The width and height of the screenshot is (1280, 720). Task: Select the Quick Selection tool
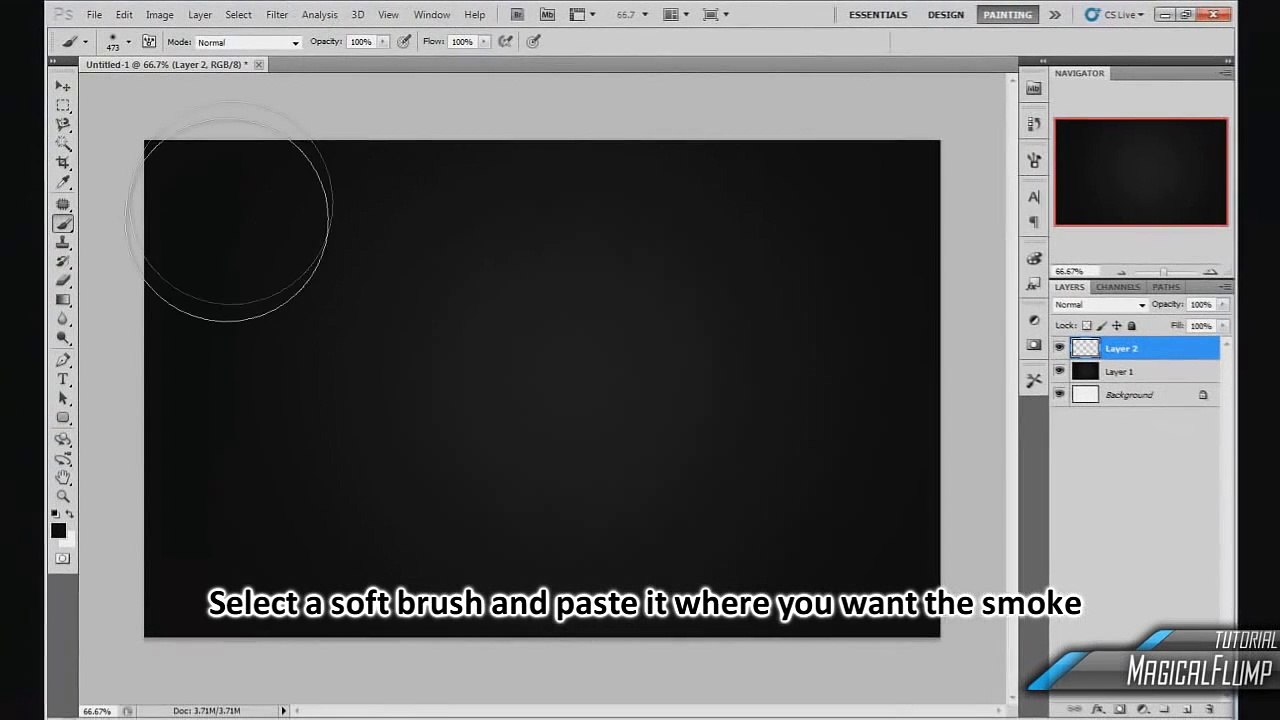63,144
